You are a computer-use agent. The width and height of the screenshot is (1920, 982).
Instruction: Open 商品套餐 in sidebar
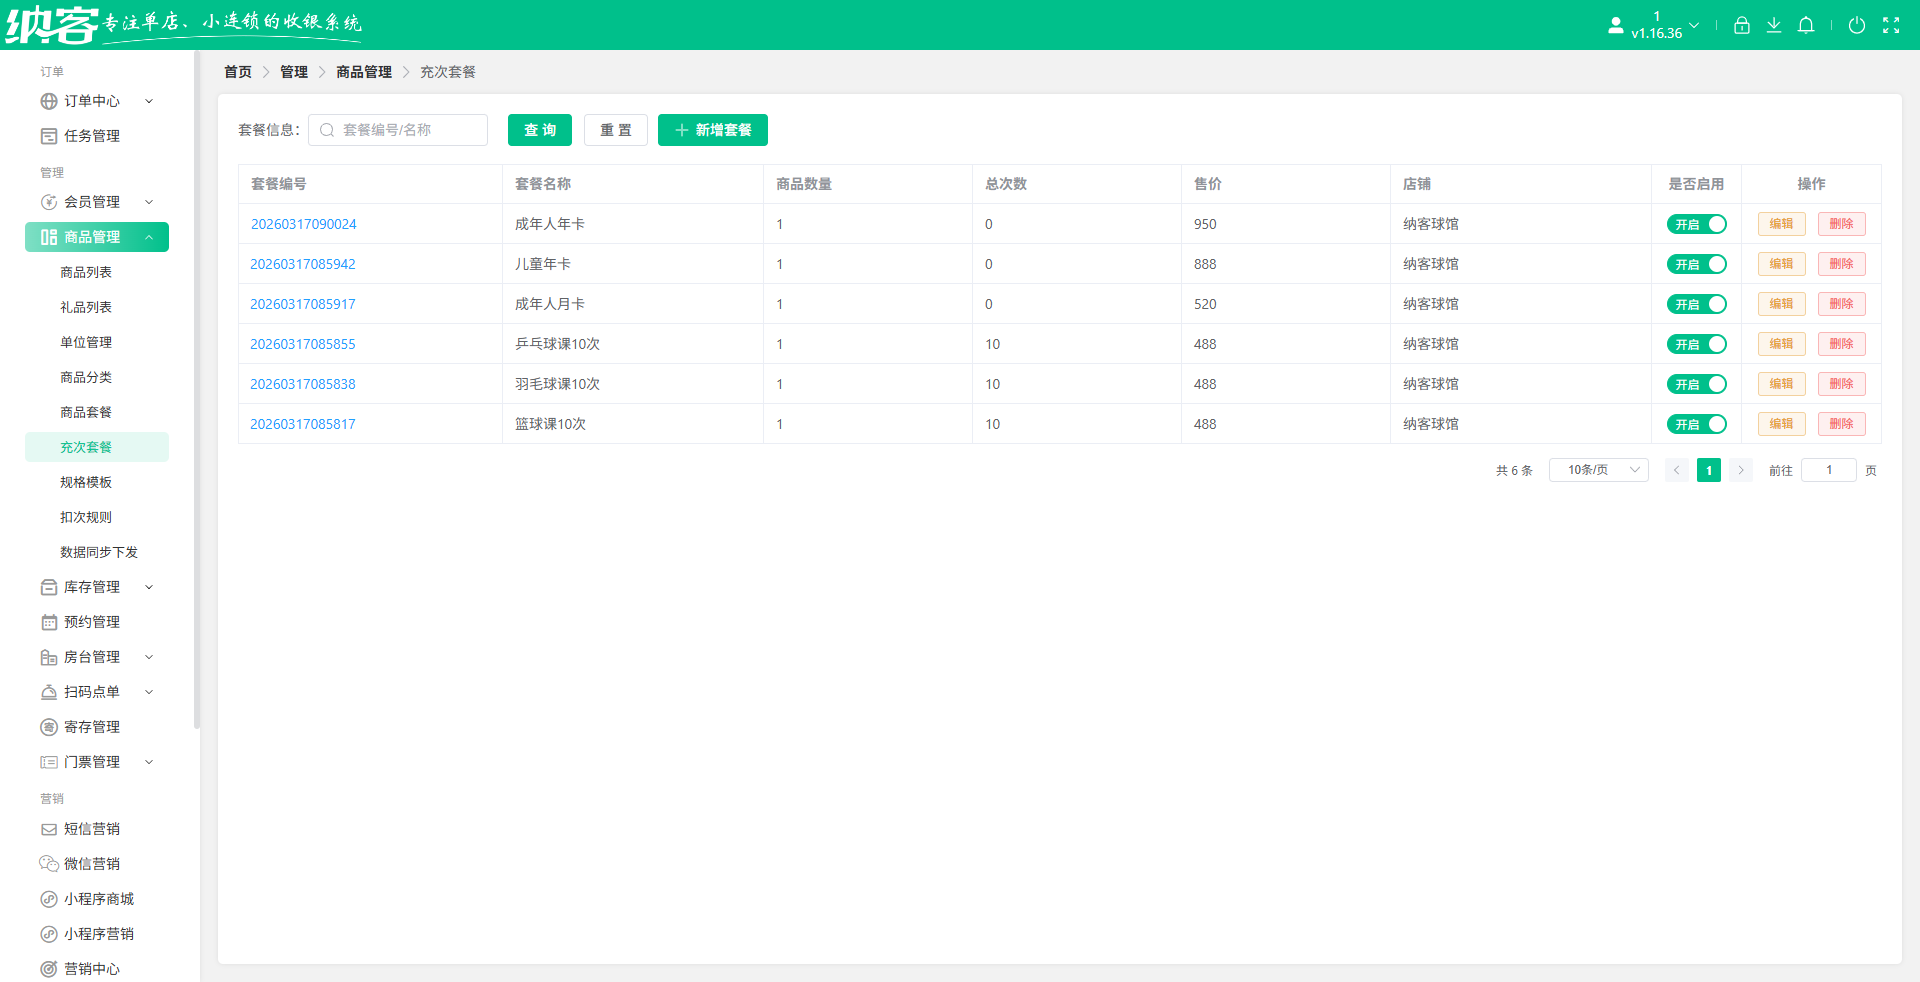tap(86, 412)
